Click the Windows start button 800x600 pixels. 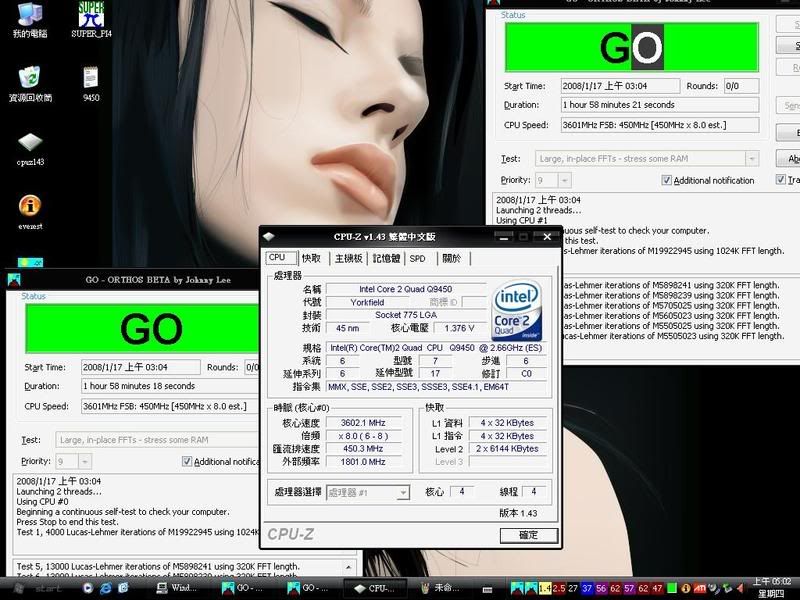tap(37, 588)
